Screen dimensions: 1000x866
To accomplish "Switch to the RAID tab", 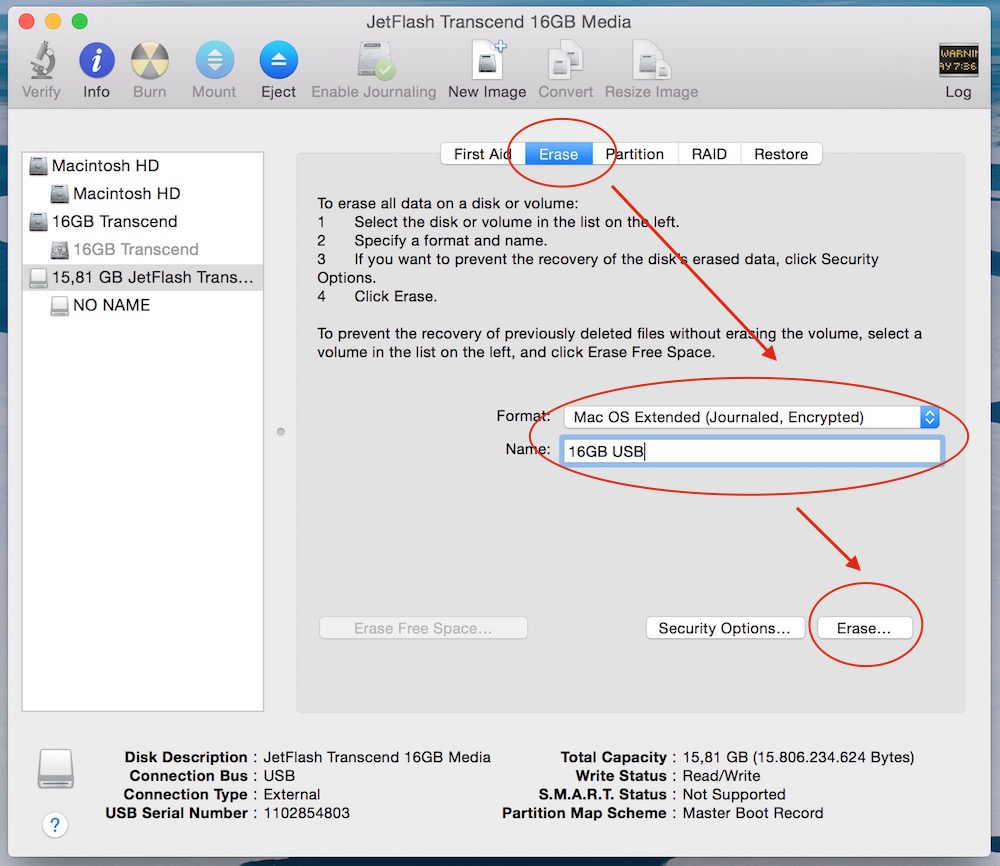I will (x=709, y=154).
